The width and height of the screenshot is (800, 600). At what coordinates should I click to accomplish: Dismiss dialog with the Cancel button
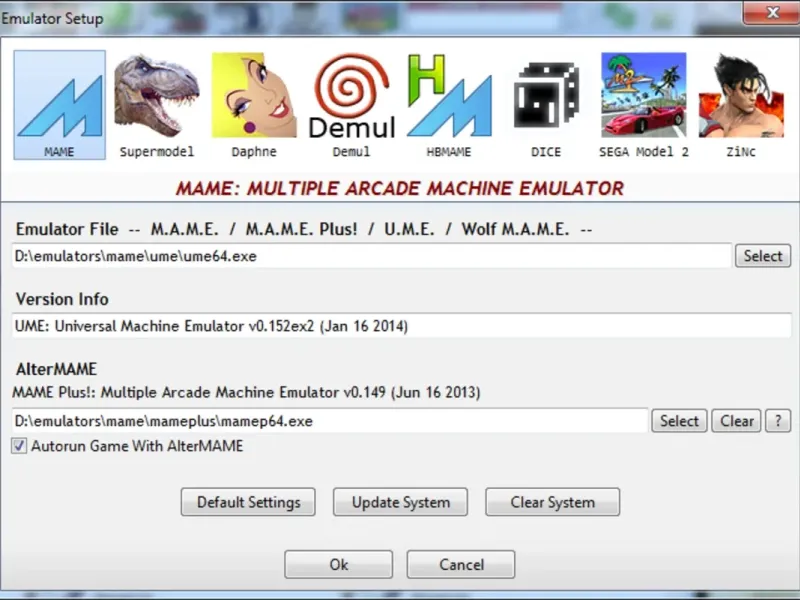point(461,564)
